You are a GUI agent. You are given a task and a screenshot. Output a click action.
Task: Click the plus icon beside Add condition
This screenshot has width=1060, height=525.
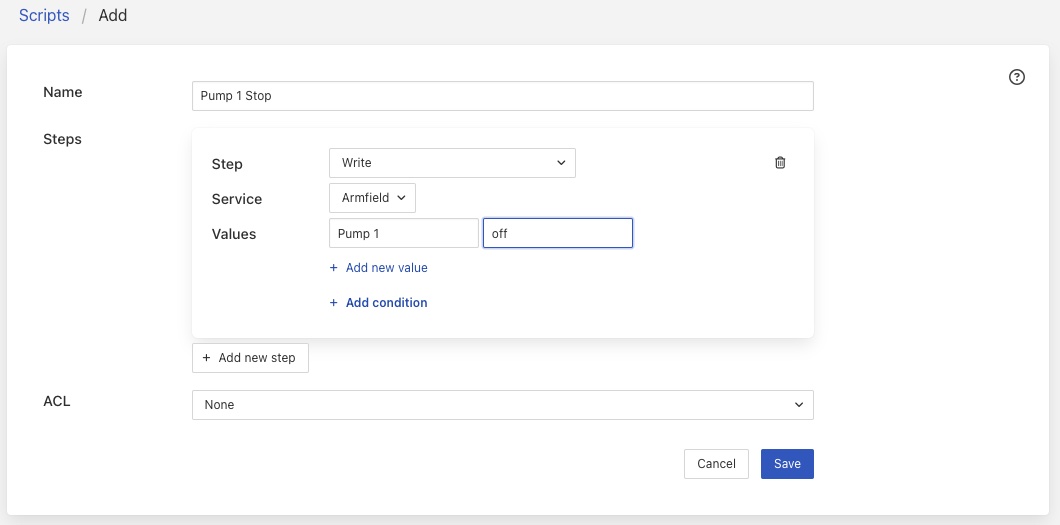pos(334,303)
